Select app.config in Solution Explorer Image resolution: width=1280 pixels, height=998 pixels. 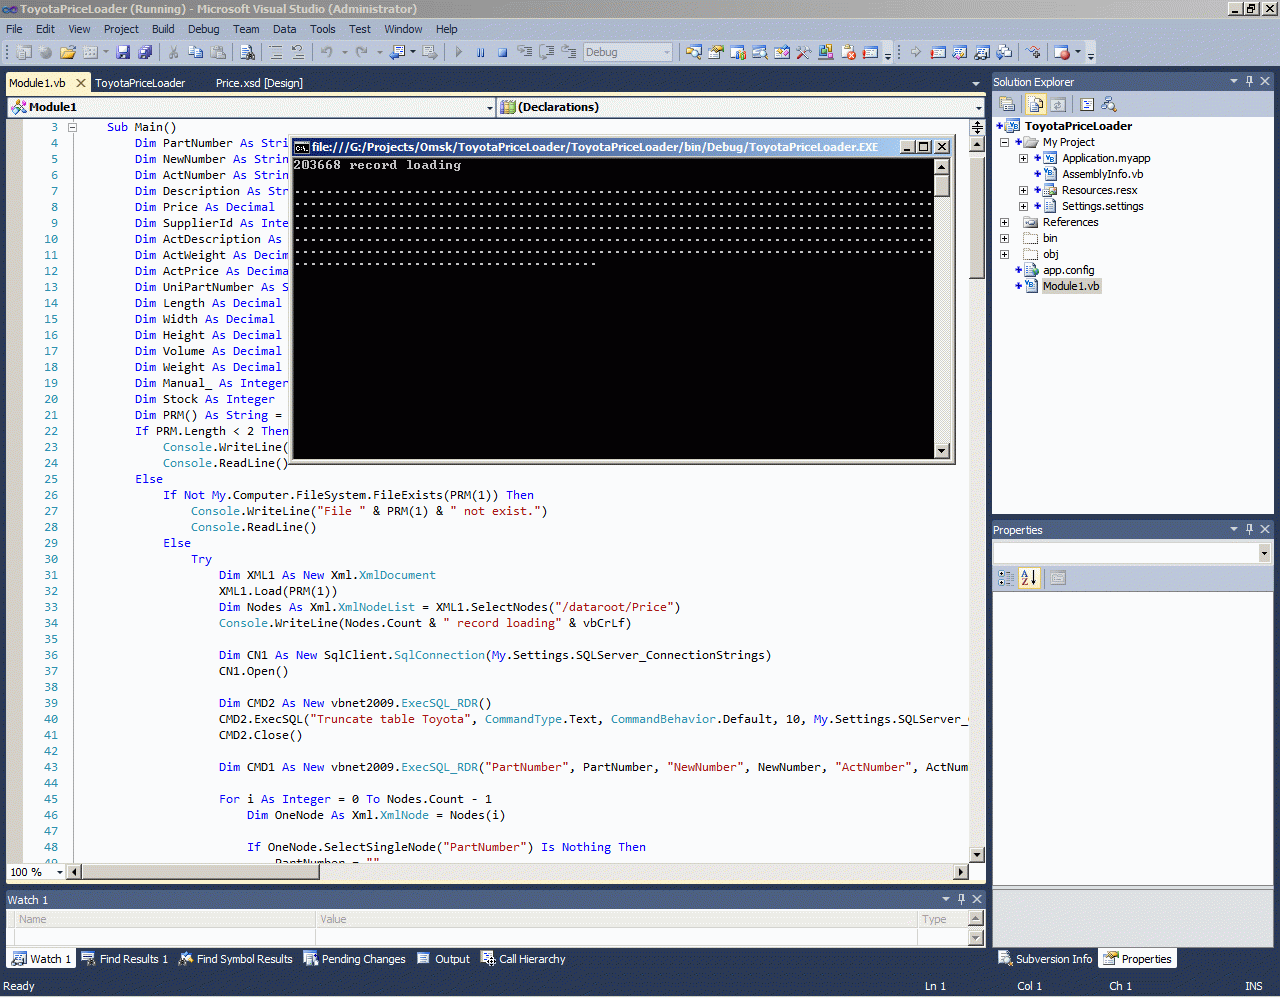(x=1068, y=270)
